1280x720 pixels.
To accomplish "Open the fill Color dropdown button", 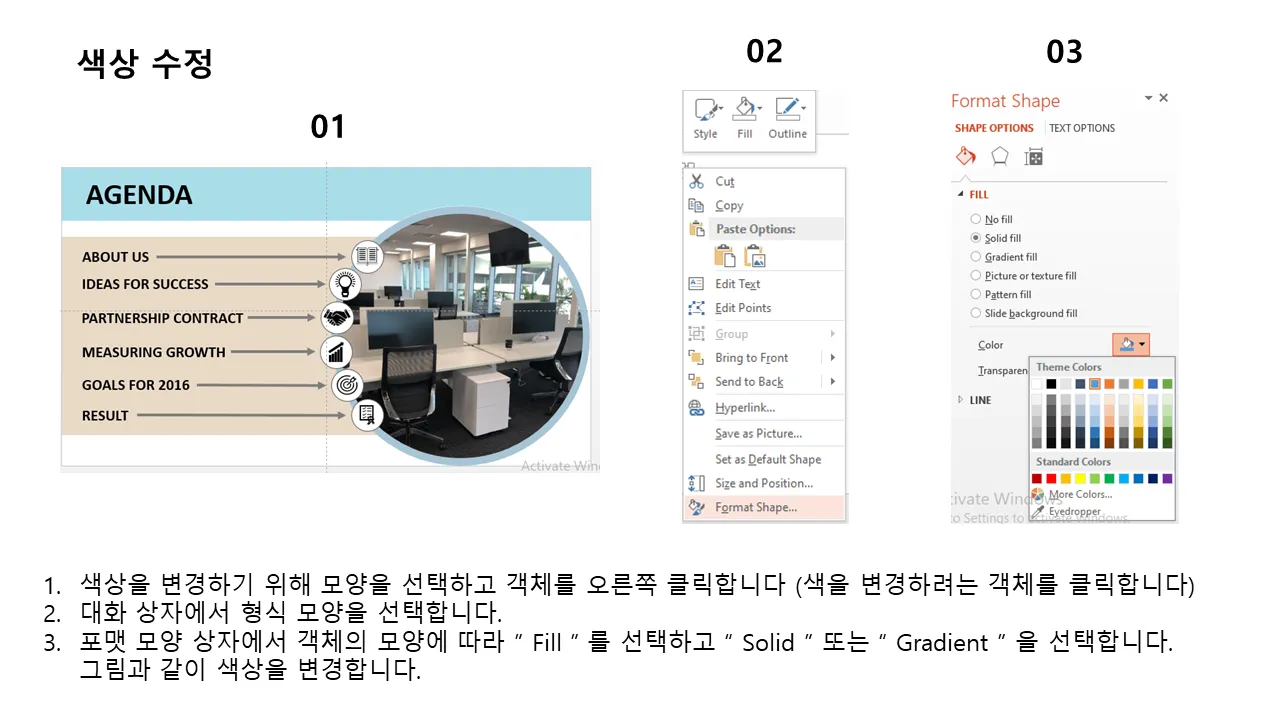I will pos(1132,345).
